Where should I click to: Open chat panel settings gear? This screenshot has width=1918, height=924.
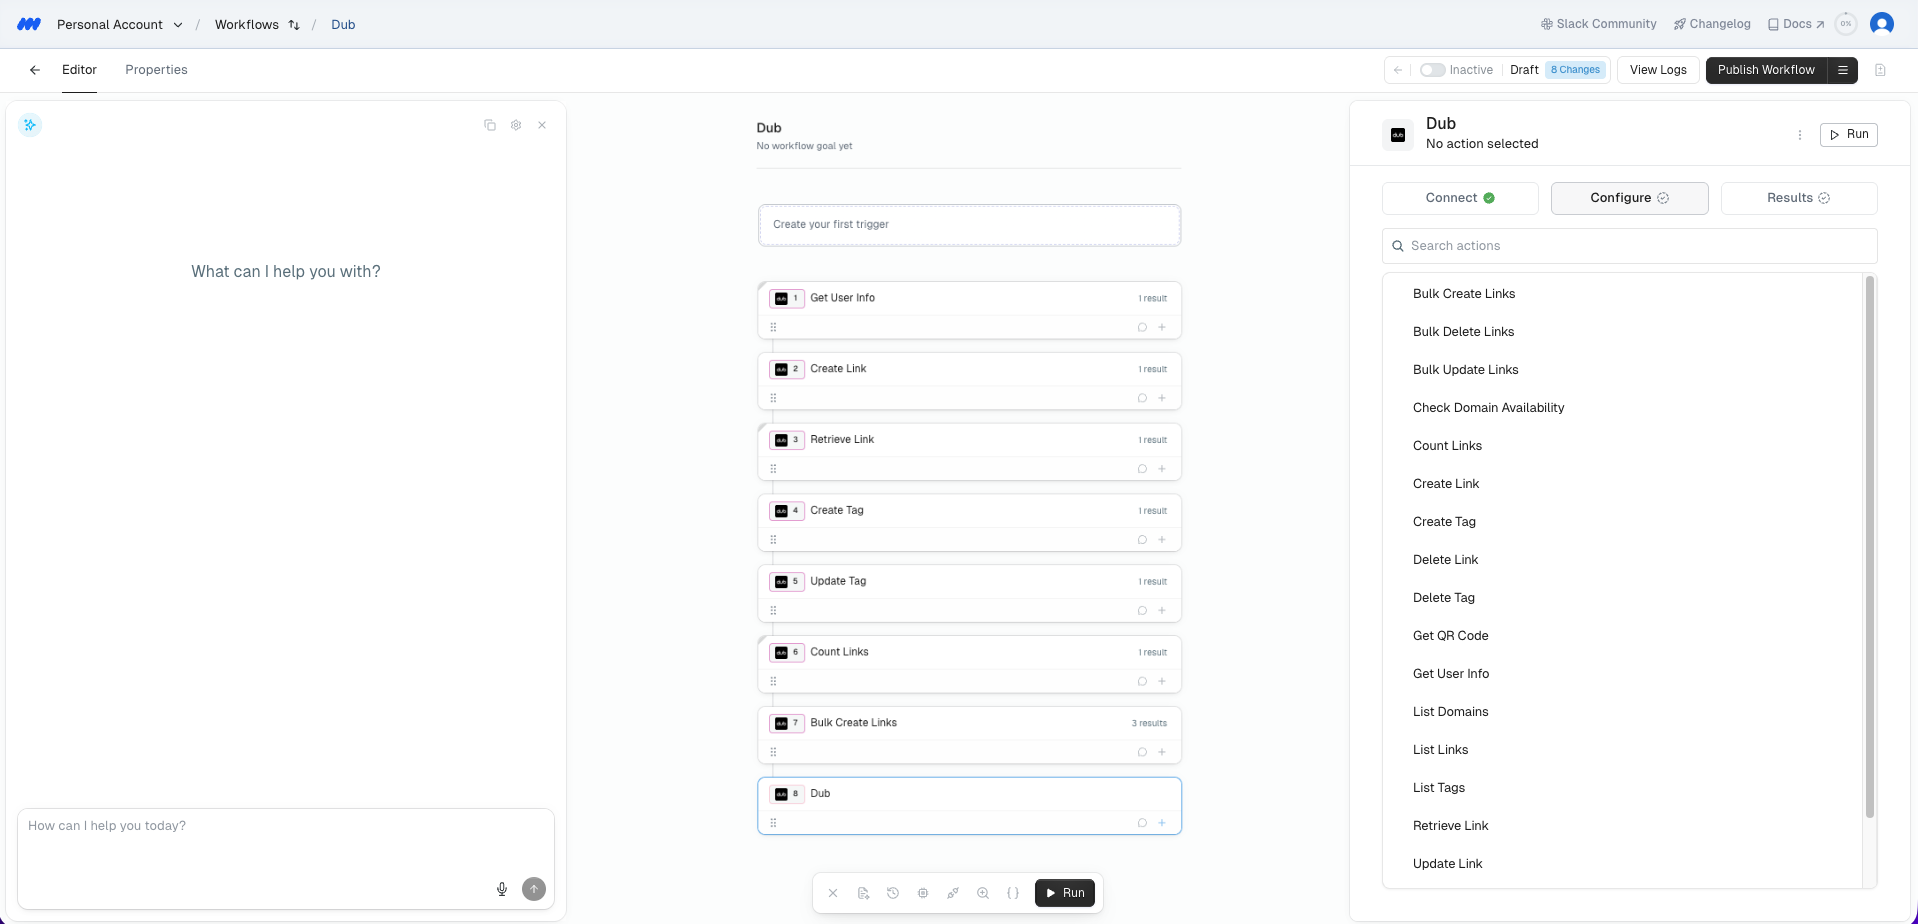[516, 125]
